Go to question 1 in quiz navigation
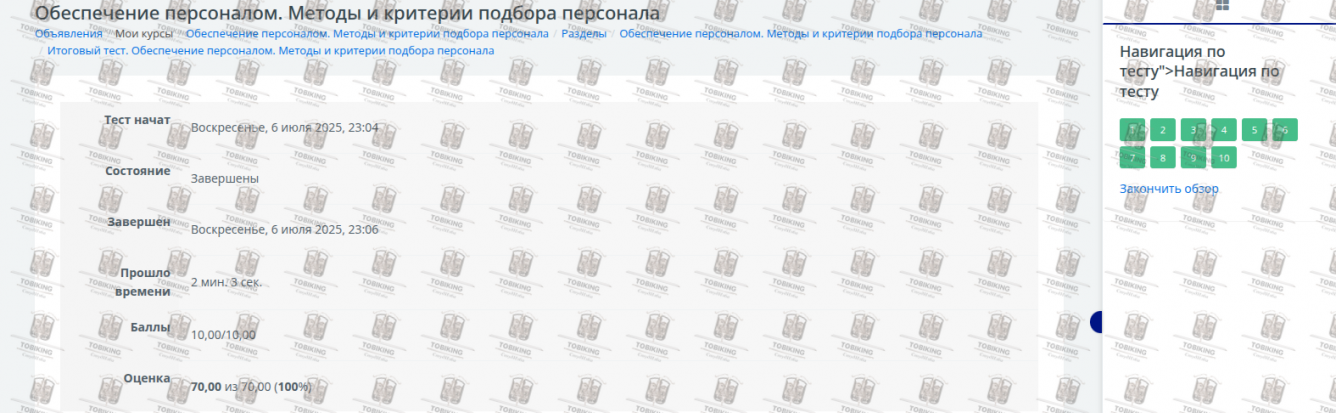 click(x=1132, y=130)
